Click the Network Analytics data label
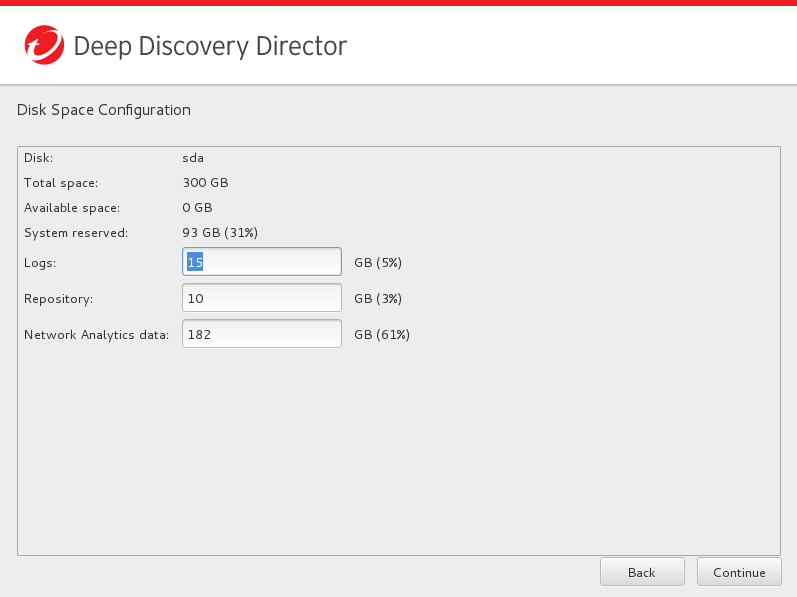The height and width of the screenshot is (597, 797). coord(96,334)
